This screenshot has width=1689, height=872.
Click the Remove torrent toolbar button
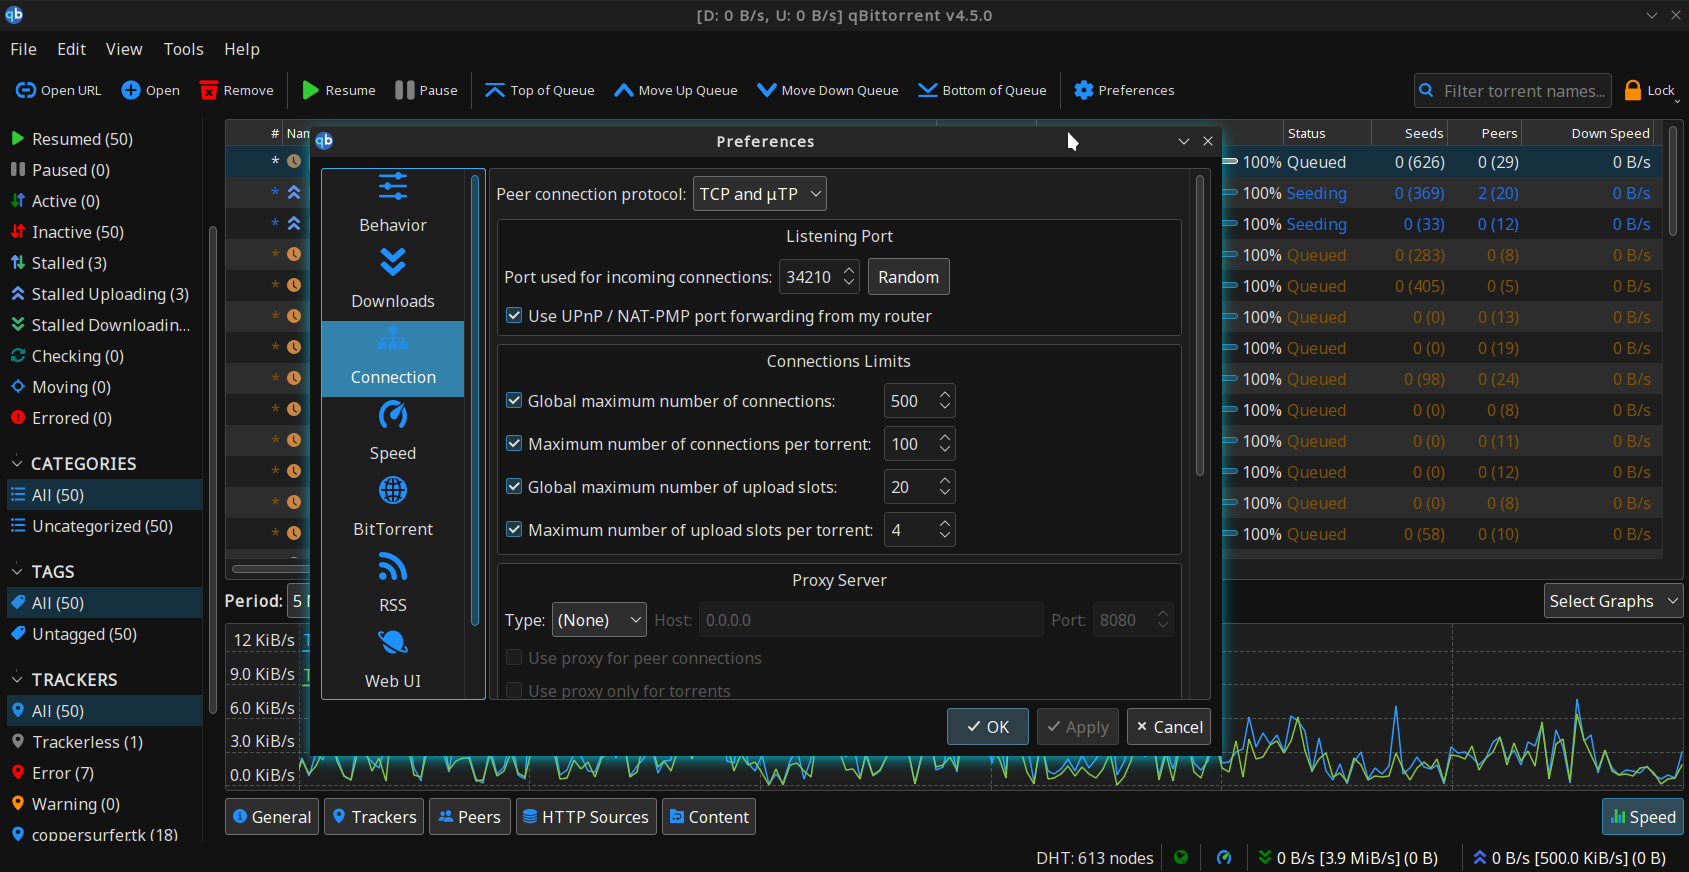click(x=237, y=90)
